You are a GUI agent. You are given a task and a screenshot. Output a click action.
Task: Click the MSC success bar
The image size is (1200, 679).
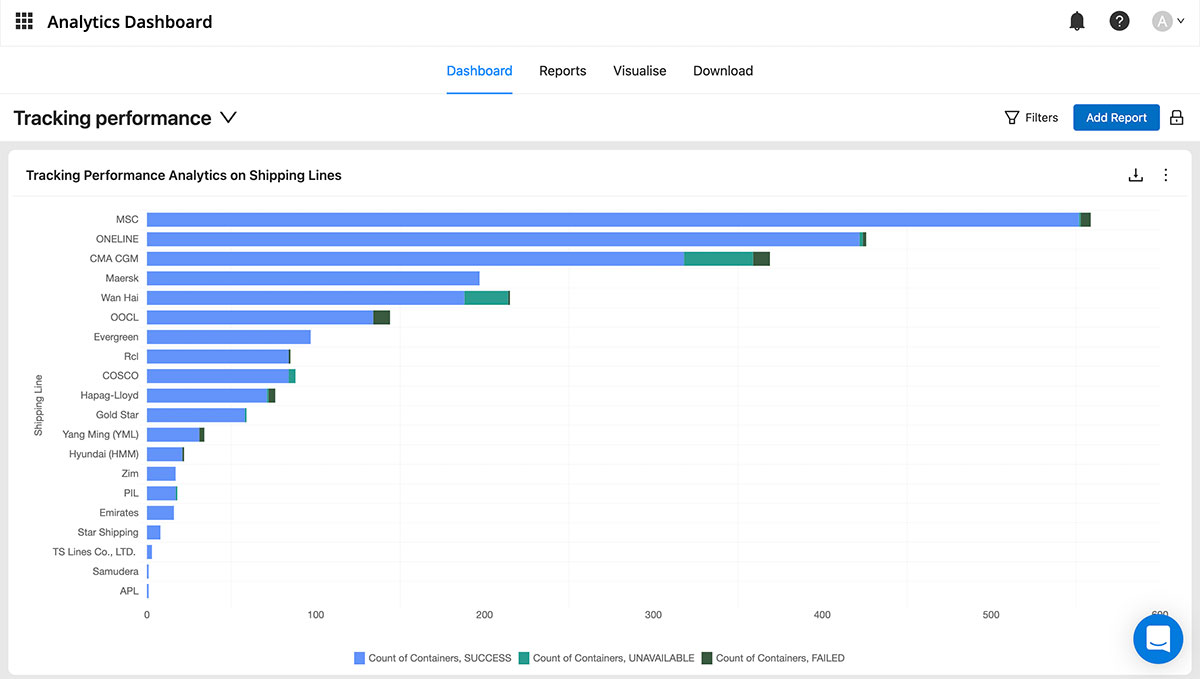[613, 220]
